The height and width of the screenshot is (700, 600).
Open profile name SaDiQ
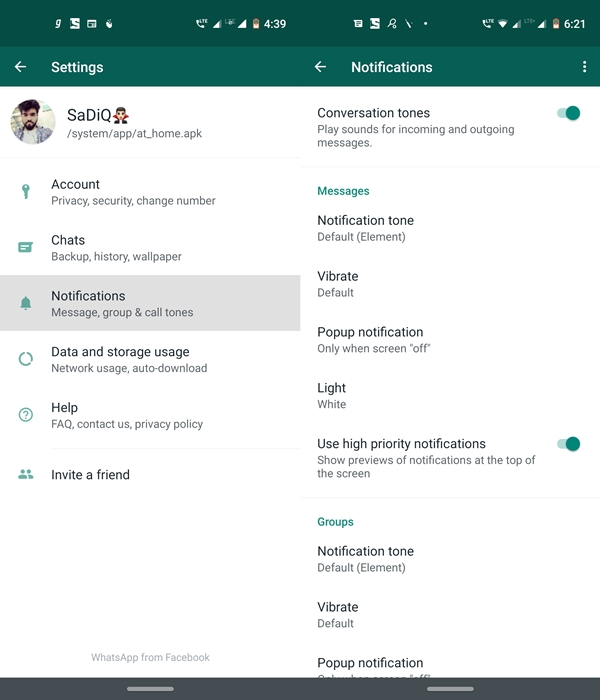pyautogui.click(x=98, y=115)
